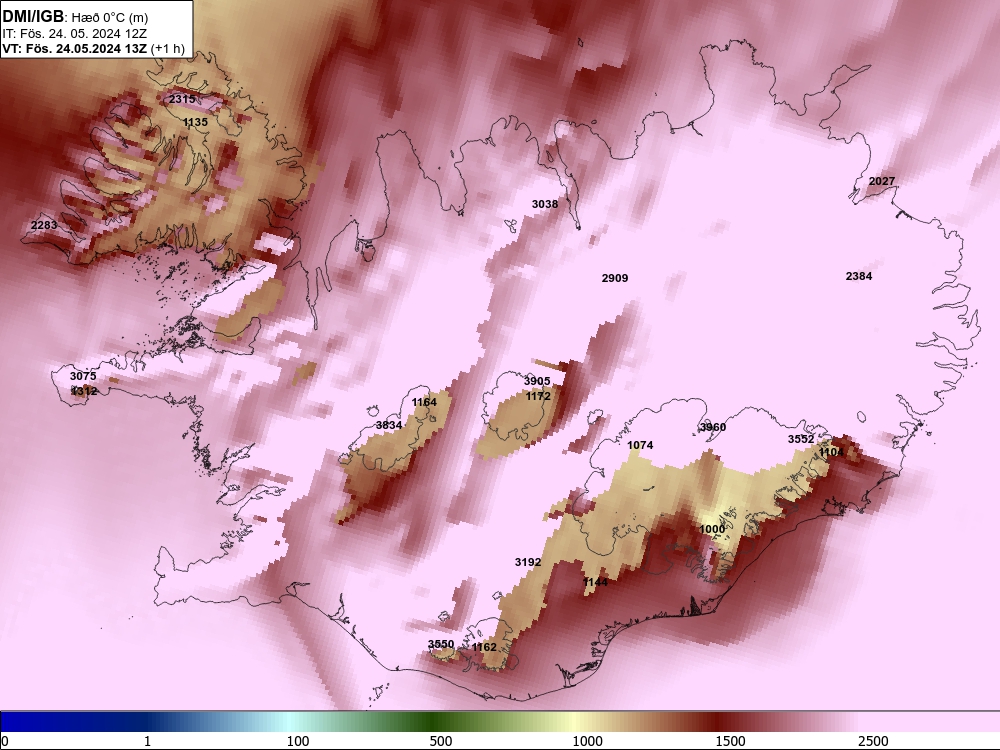1000x750 pixels.
Task: Click the color scale tick label 1500
Action: pos(730,741)
